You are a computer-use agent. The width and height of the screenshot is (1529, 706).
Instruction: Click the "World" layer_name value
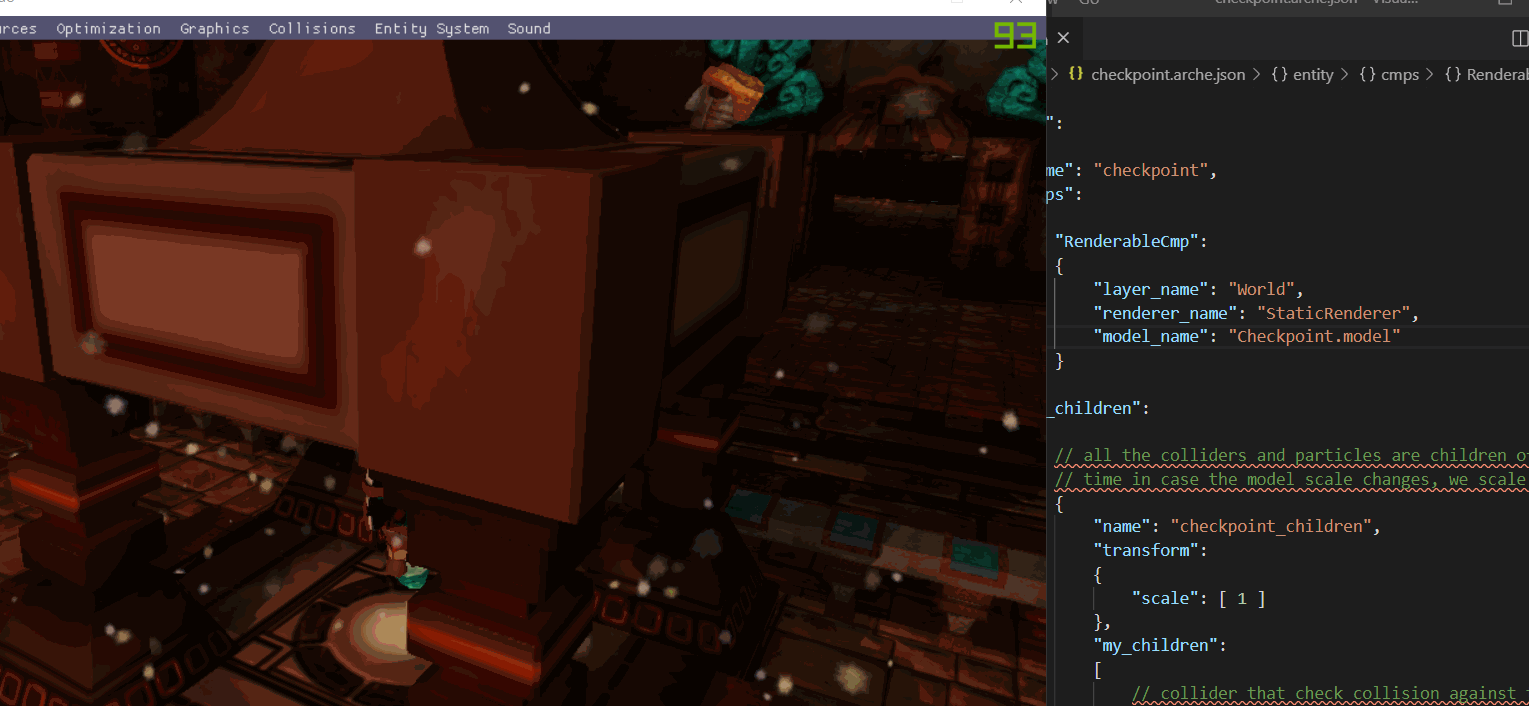pyautogui.click(x=1261, y=289)
